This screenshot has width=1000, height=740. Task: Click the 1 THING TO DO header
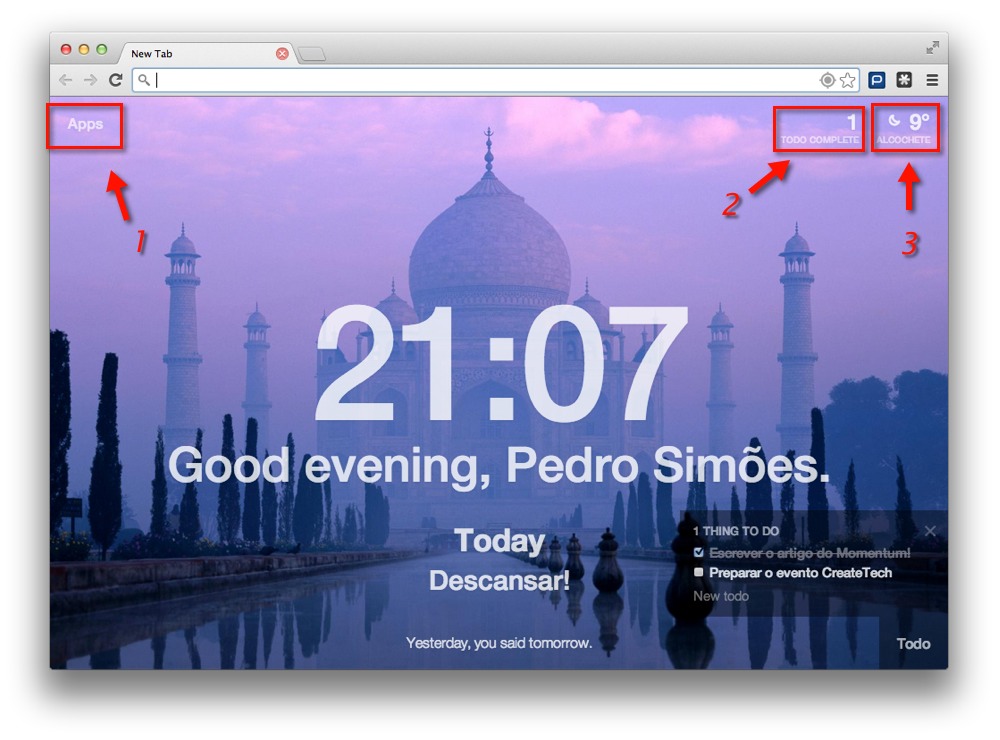[x=736, y=531]
